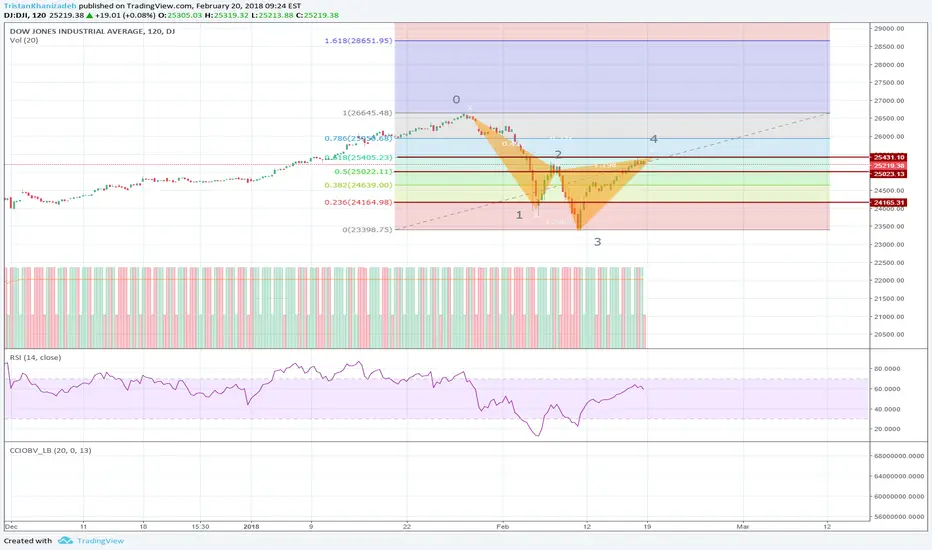This screenshot has height=550, width=932.
Task: Click the header close value C:25219.38
Action: (x=317, y=15)
